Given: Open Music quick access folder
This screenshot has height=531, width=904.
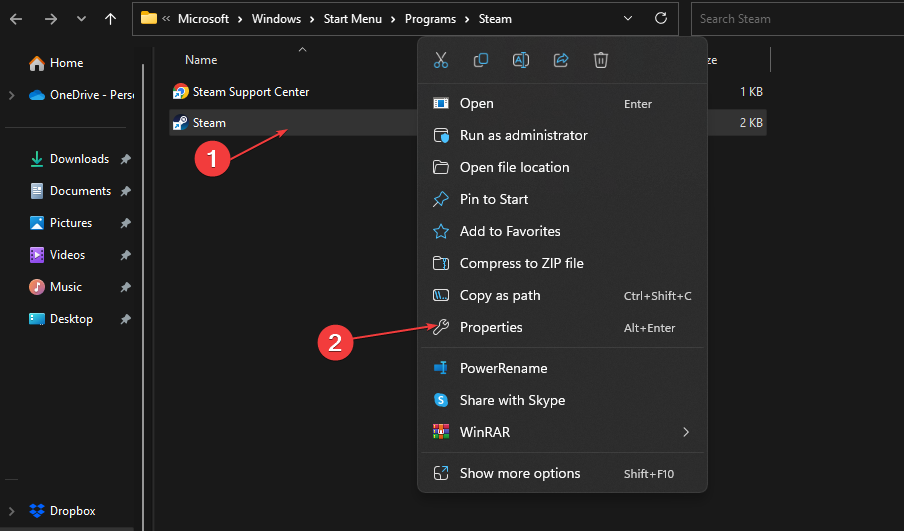Looking at the screenshot, I should click(55, 287).
